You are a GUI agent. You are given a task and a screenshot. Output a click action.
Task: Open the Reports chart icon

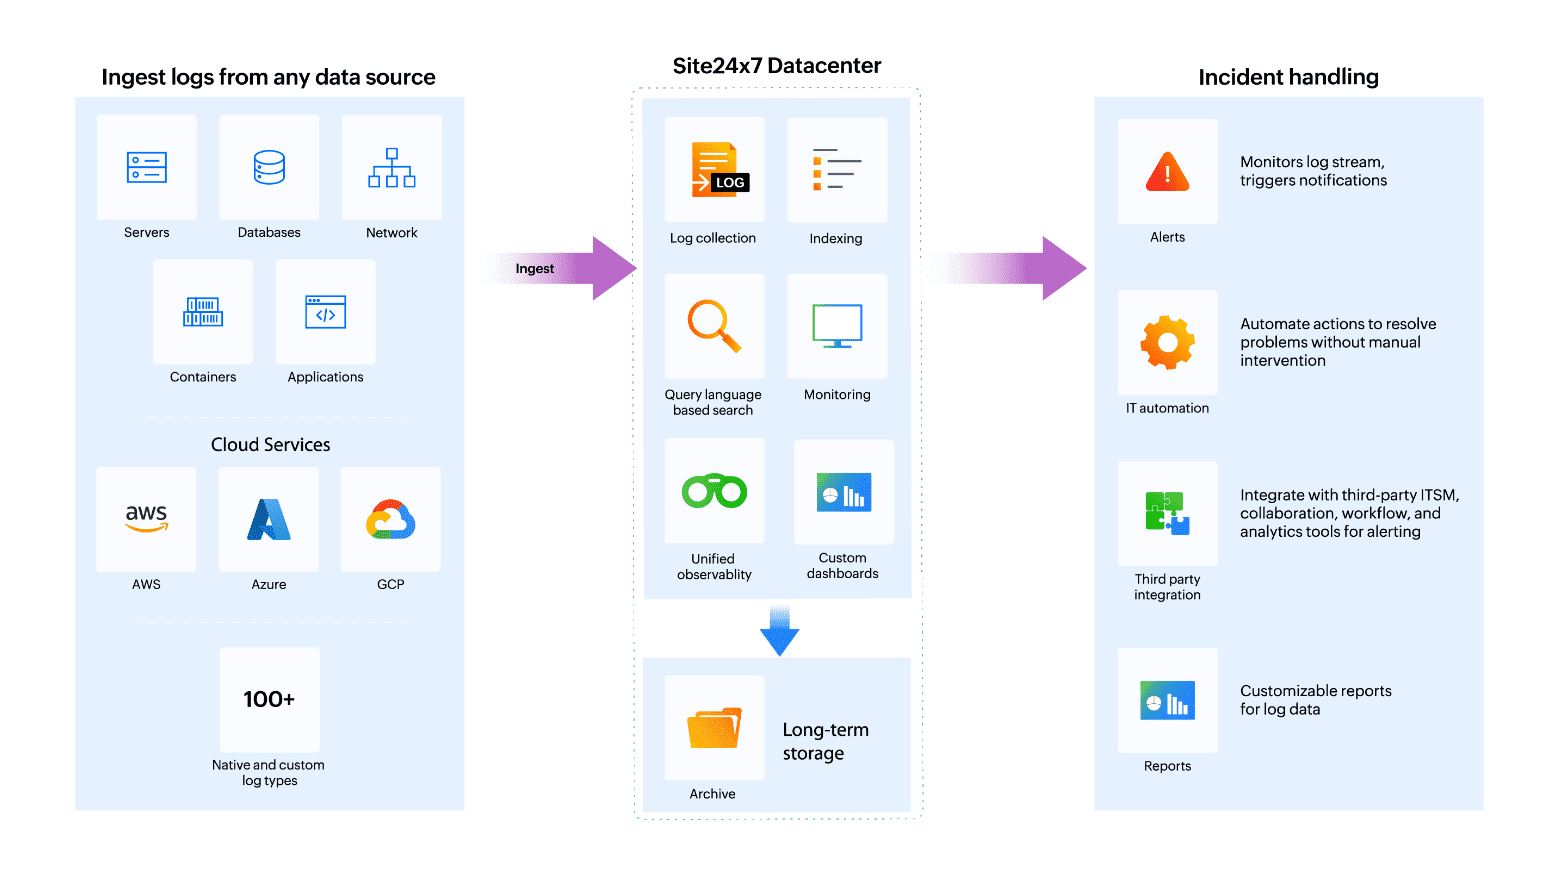tap(1168, 700)
